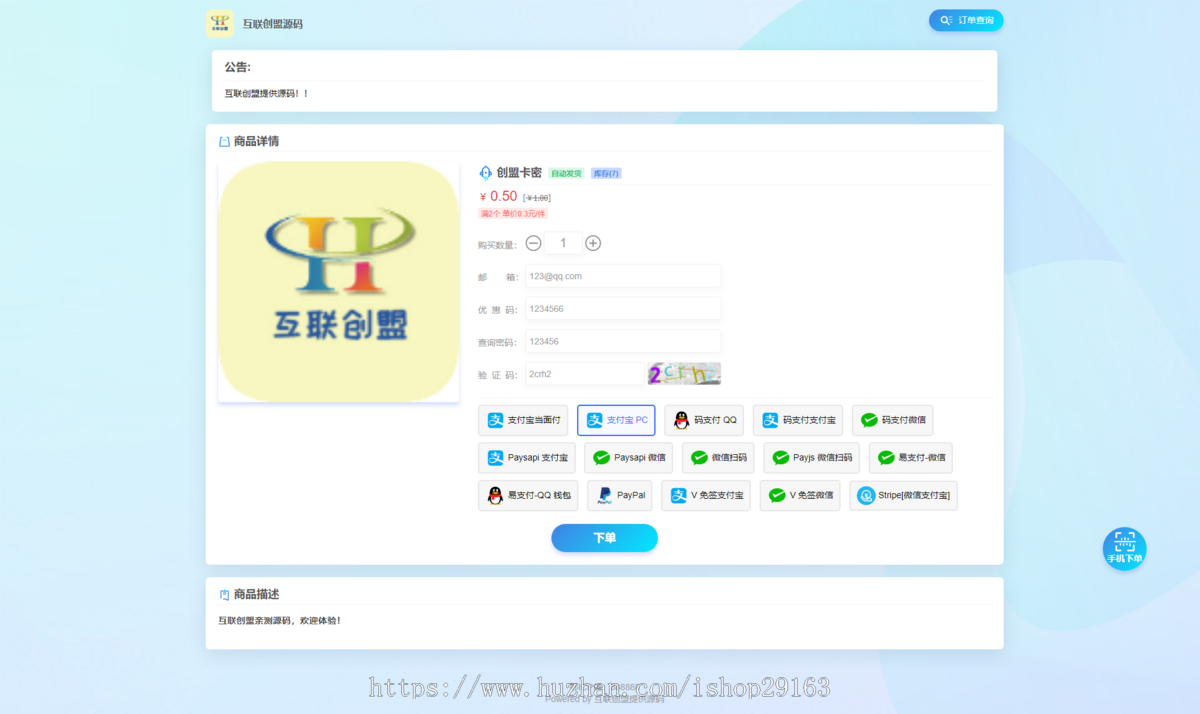Select 码支付 QQ payment method
Image resolution: width=1200 pixels, height=714 pixels.
point(704,420)
